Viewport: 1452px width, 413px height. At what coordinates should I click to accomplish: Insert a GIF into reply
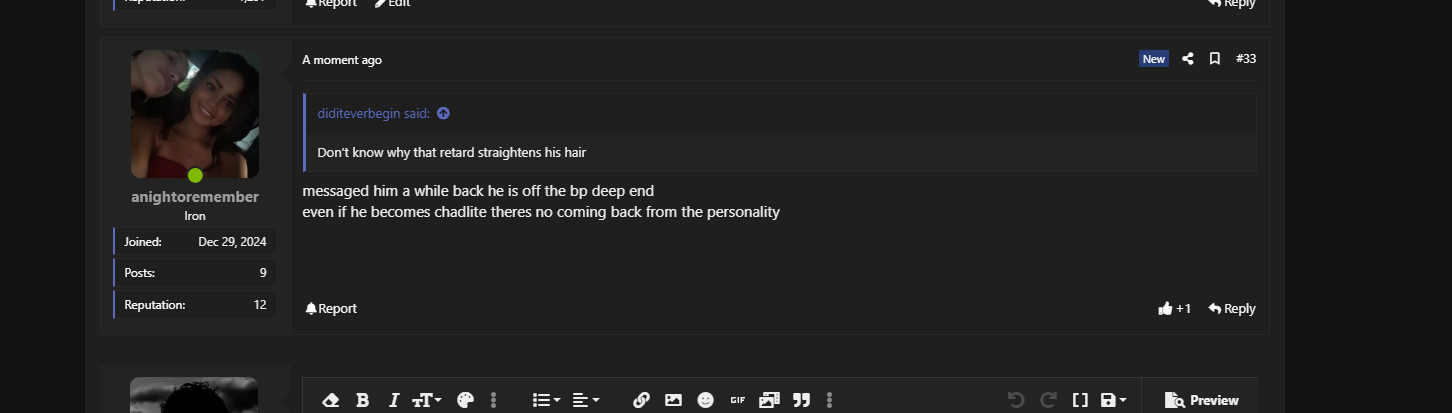point(737,400)
